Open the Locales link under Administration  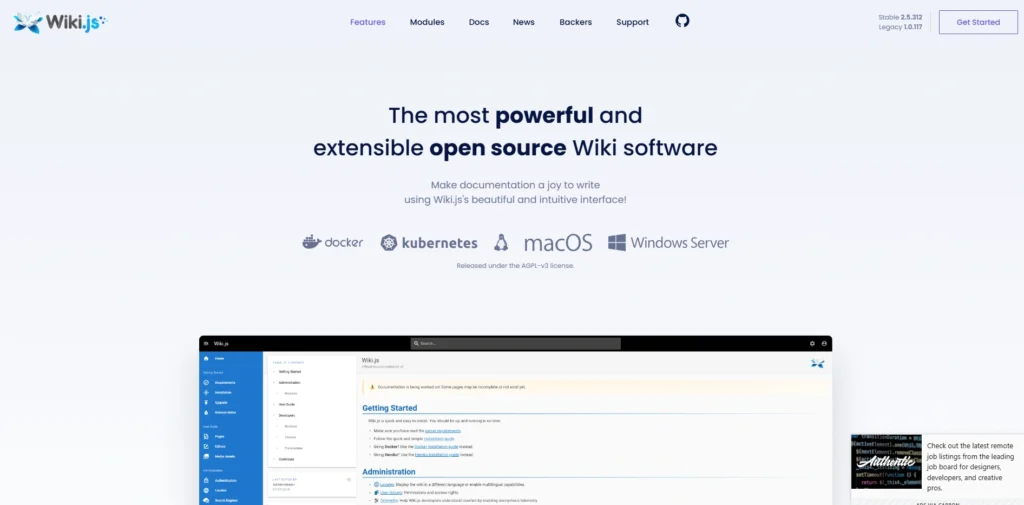(x=387, y=485)
